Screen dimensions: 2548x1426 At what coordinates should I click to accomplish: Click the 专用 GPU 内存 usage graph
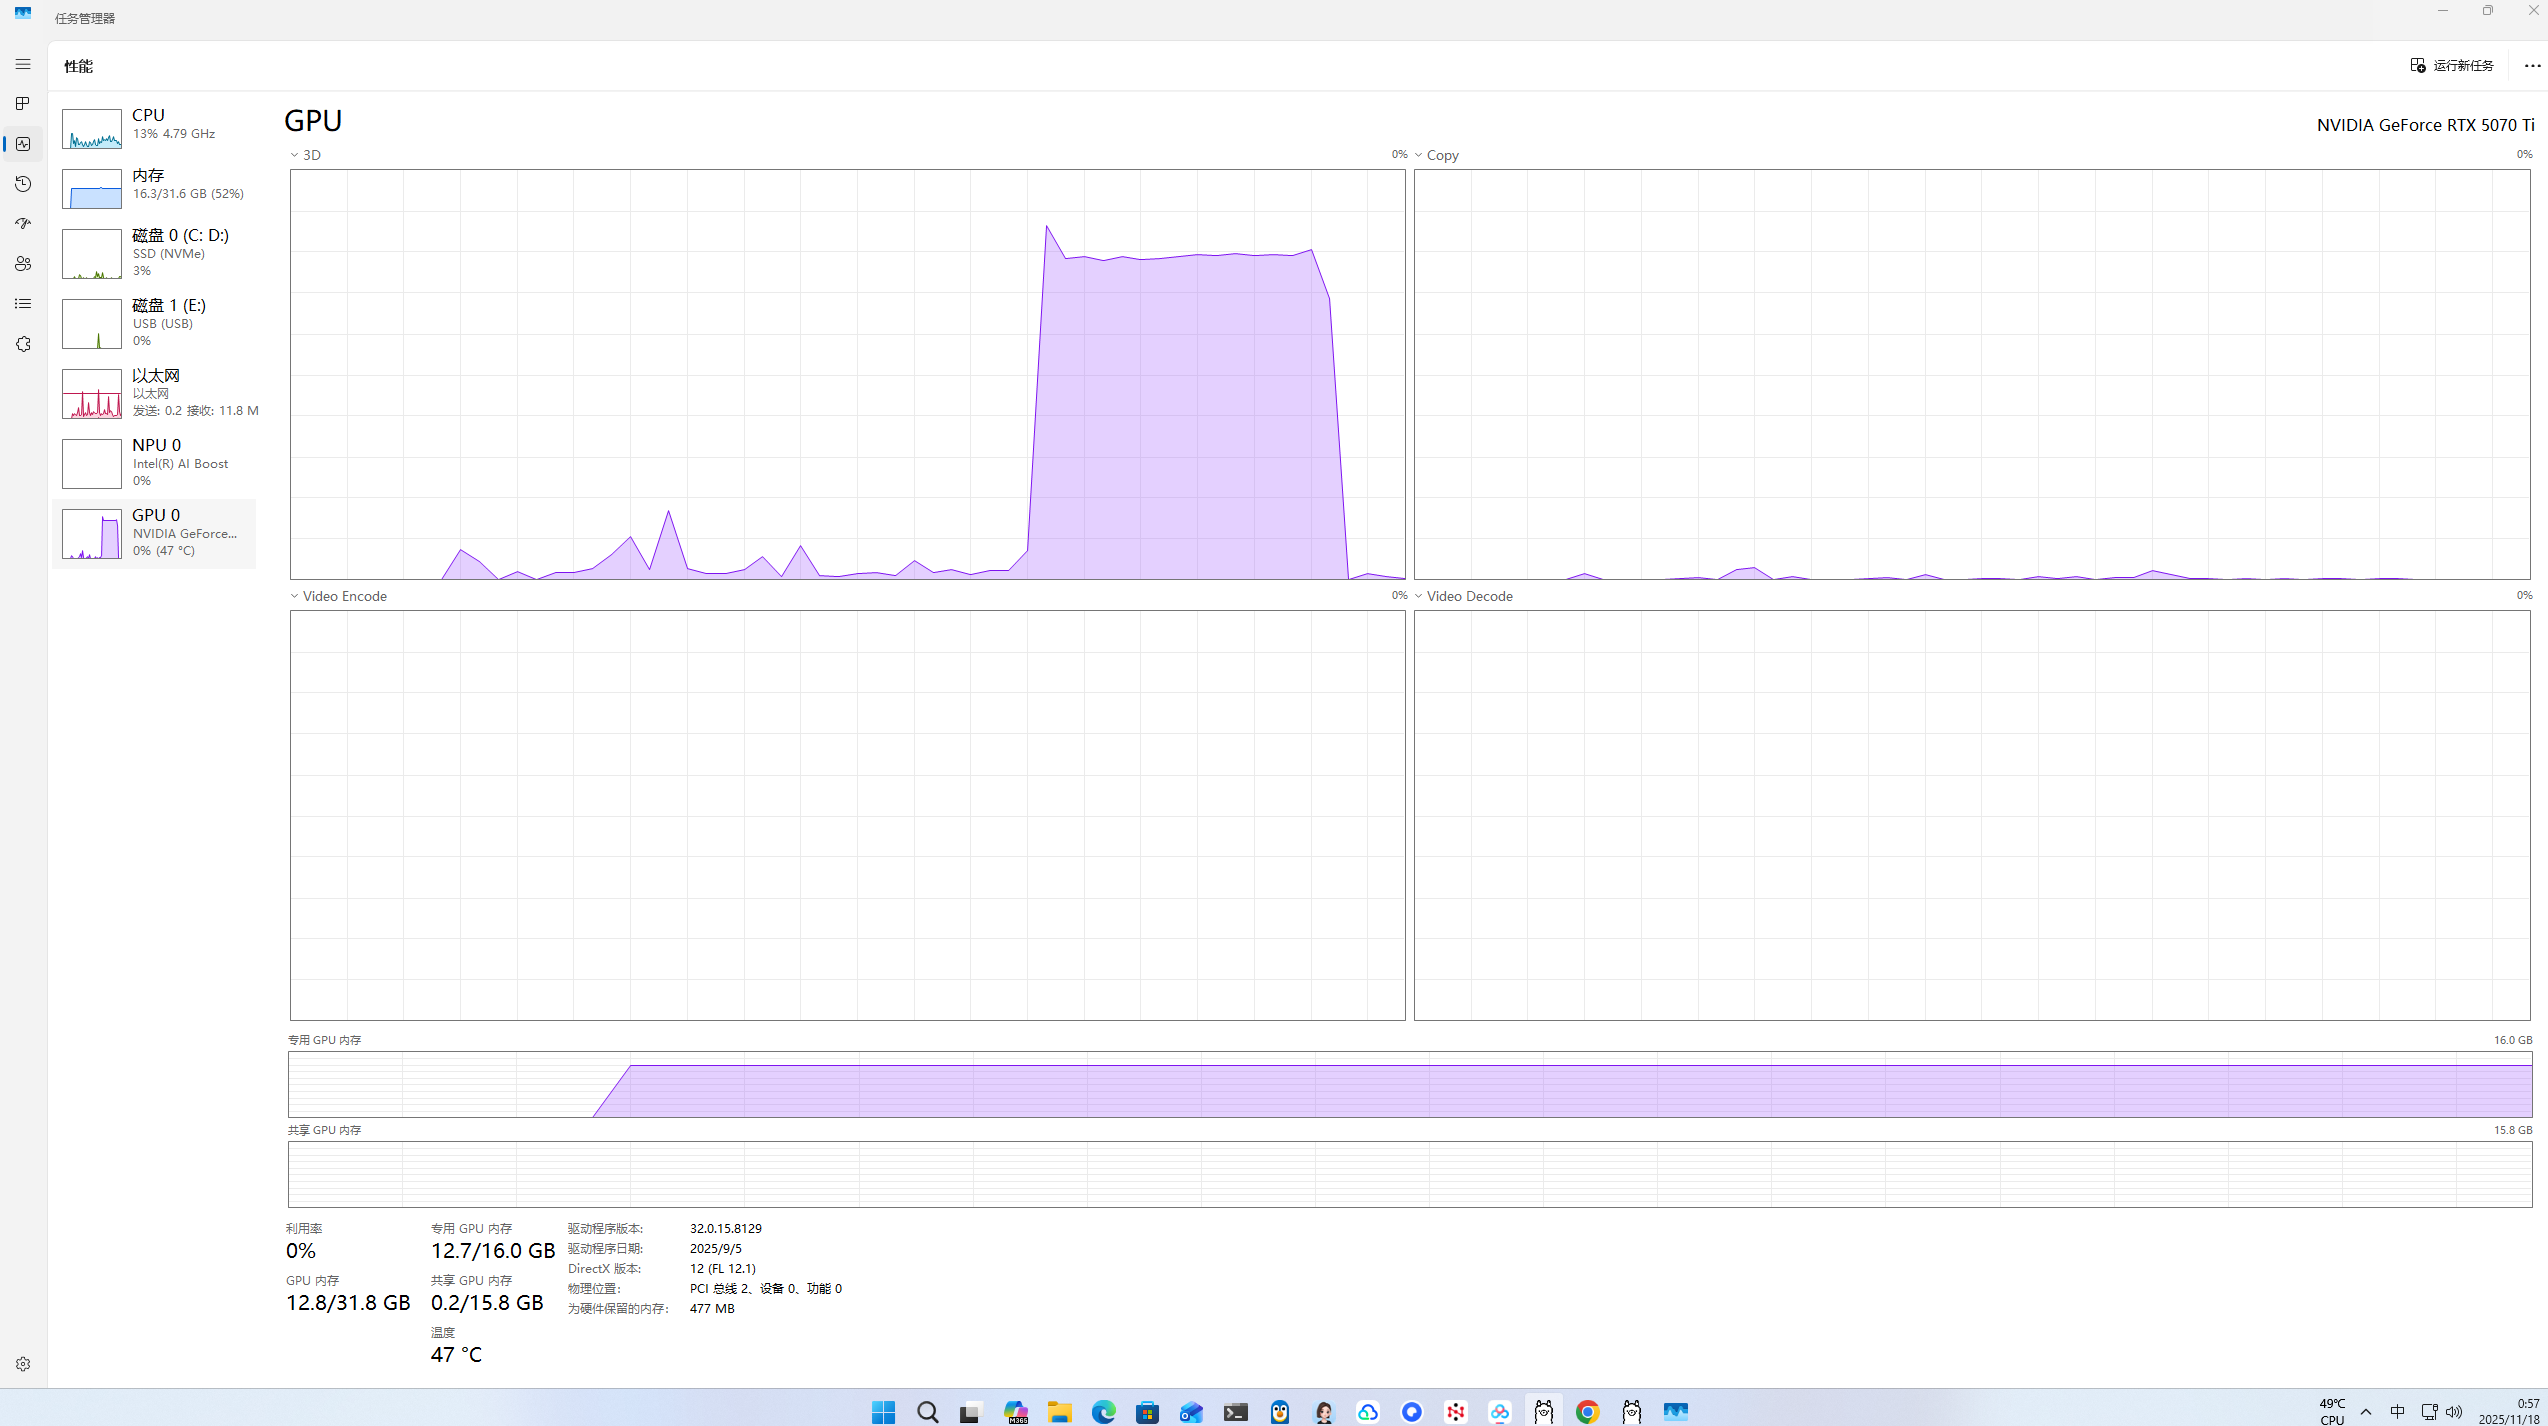[1410, 1084]
